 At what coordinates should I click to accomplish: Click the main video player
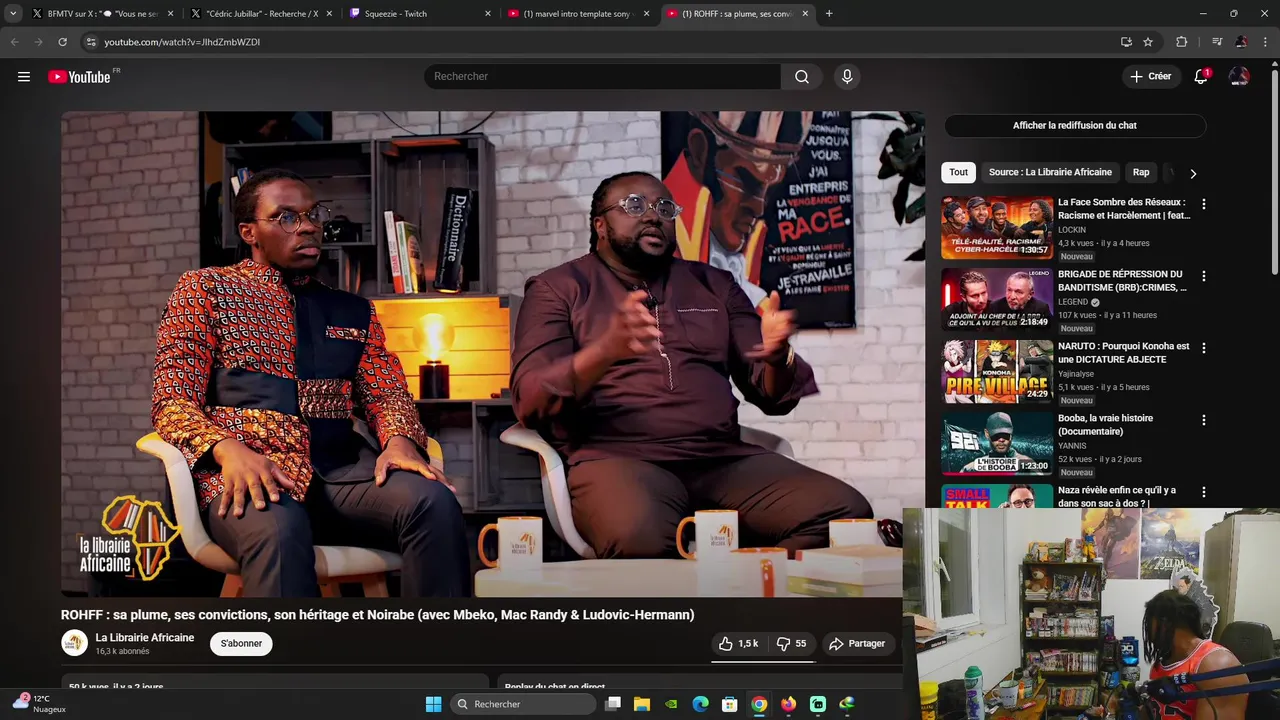[493, 354]
